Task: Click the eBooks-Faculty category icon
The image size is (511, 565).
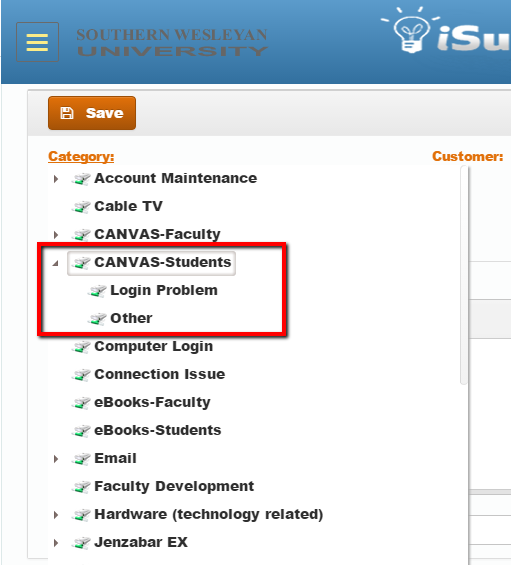Action: click(x=81, y=403)
